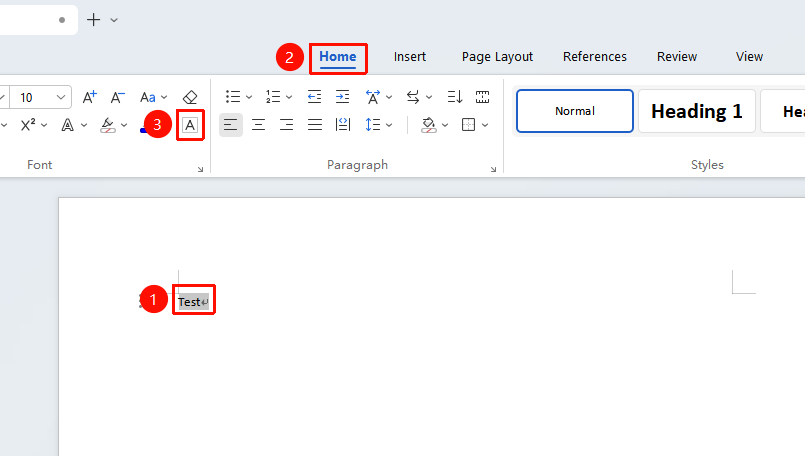The height and width of the screenshot is (456, 805).
Task: Expand the highlight color dropdown arrow
Action: coord(124,125)
